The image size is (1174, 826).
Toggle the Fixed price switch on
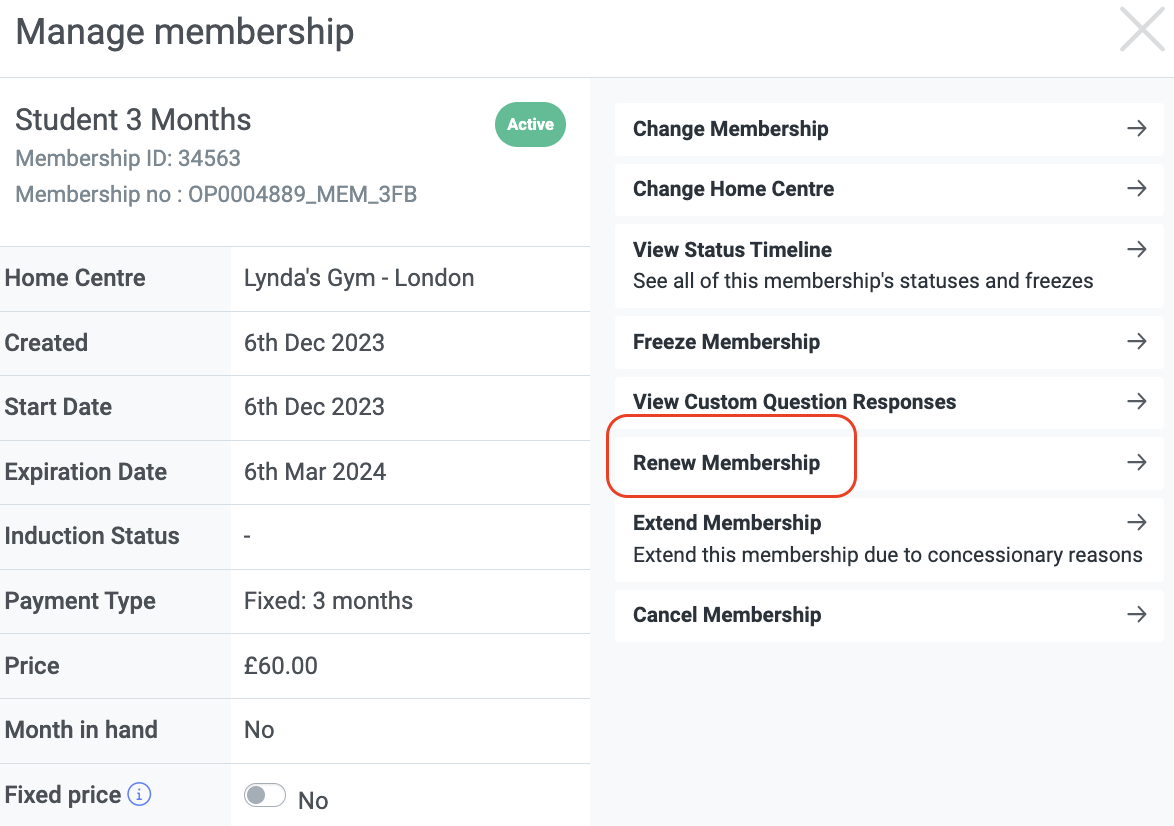pos(264,795)
